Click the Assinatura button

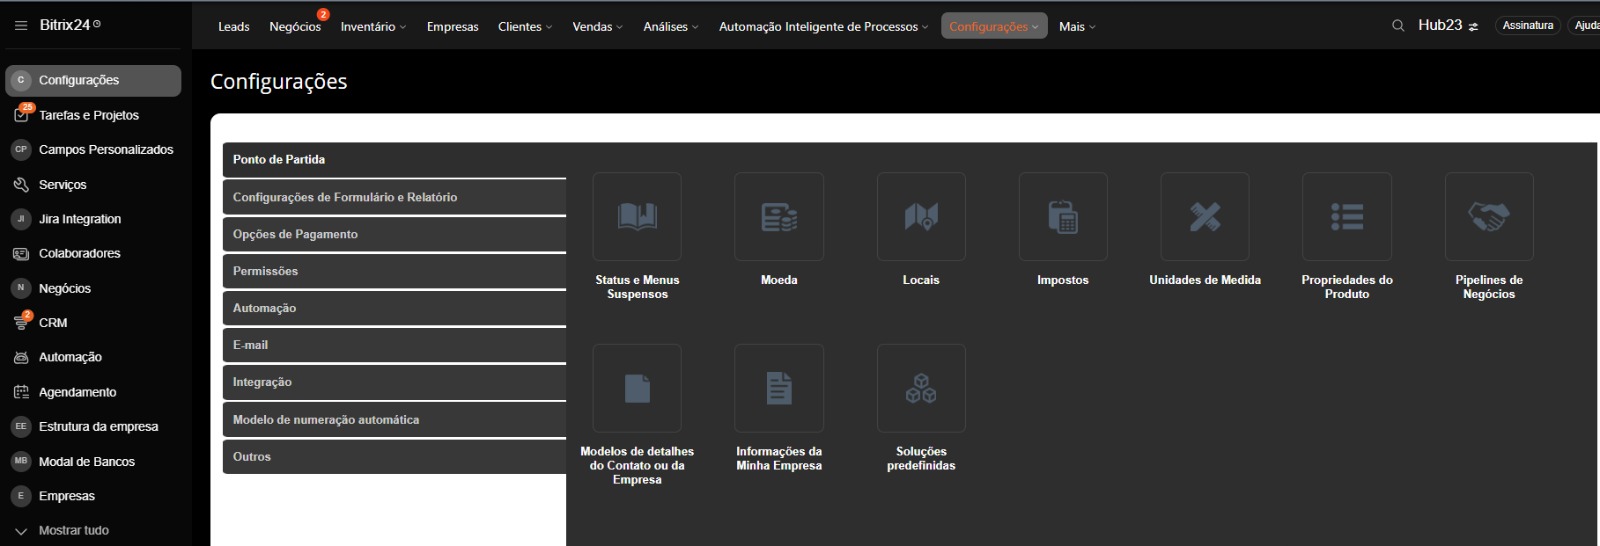click(x=1527, y=26)
